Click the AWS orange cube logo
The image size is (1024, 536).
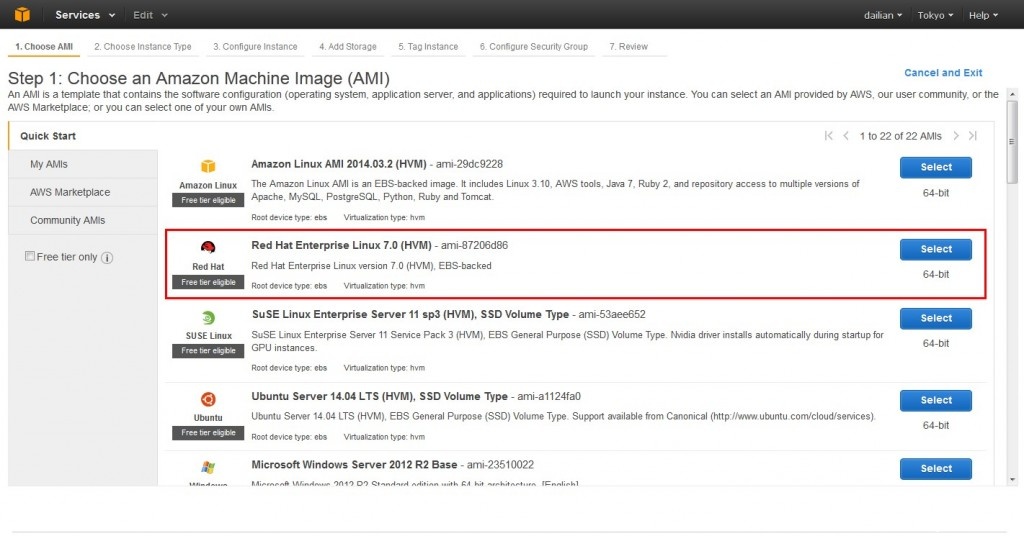(22, 15)
